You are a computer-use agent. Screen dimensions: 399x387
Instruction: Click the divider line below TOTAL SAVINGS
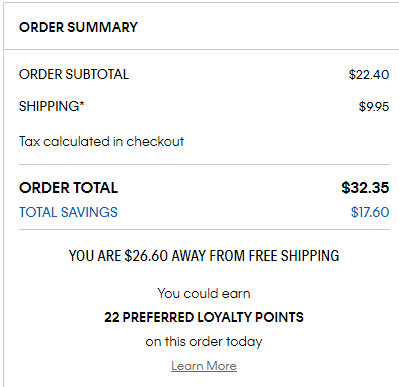point(204,229)
